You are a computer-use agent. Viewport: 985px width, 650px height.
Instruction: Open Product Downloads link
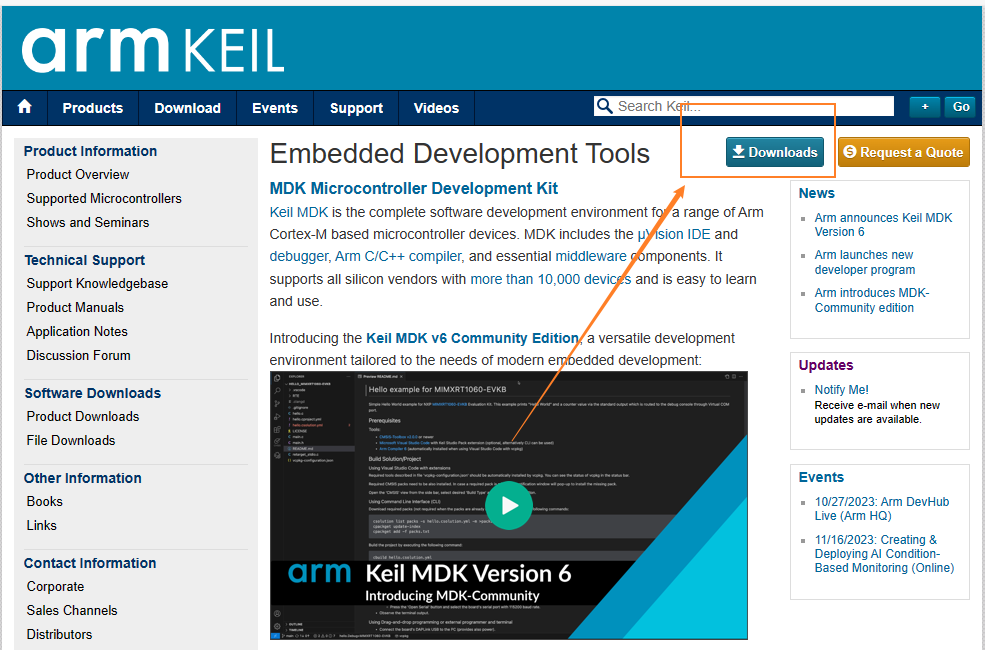[x=83, y=416]
